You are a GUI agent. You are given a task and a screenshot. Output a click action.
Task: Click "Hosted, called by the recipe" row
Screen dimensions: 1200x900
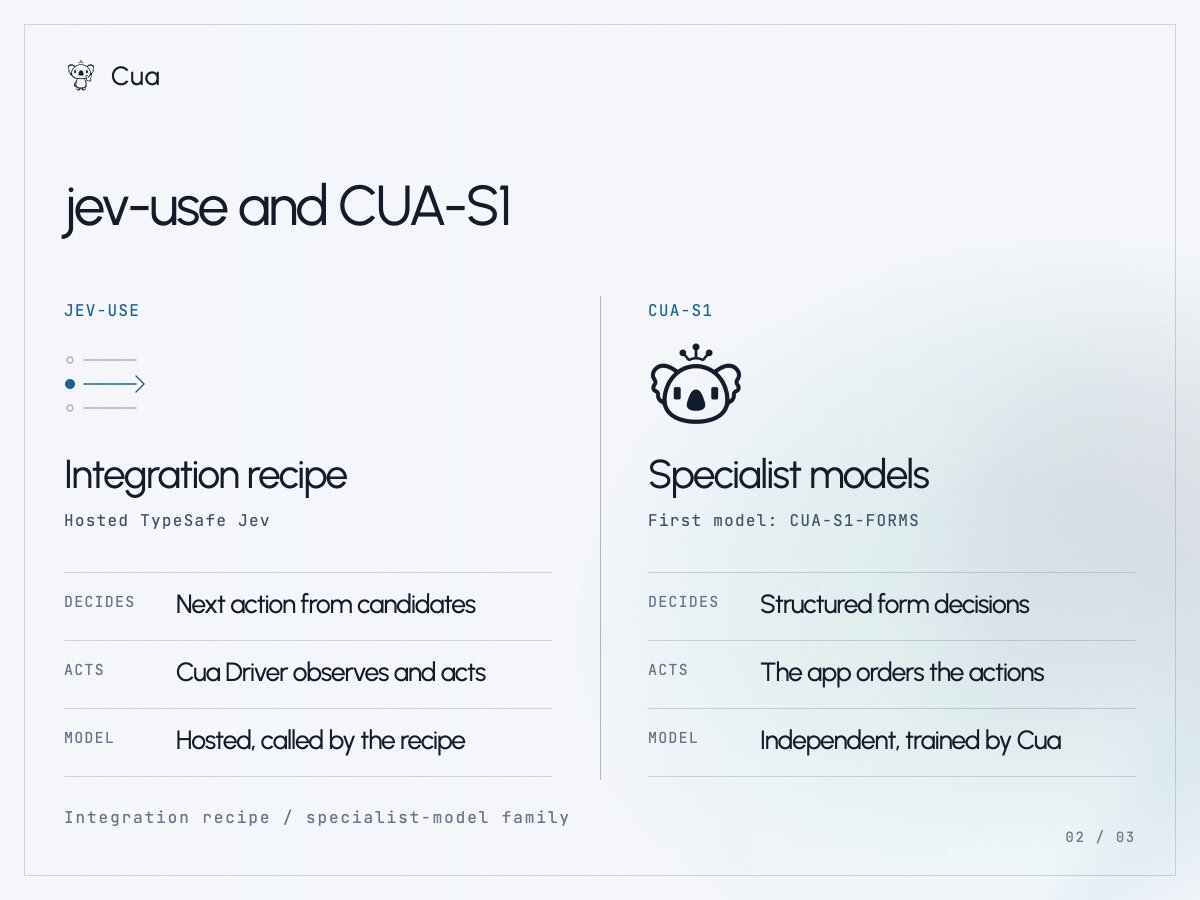[308, 742]
